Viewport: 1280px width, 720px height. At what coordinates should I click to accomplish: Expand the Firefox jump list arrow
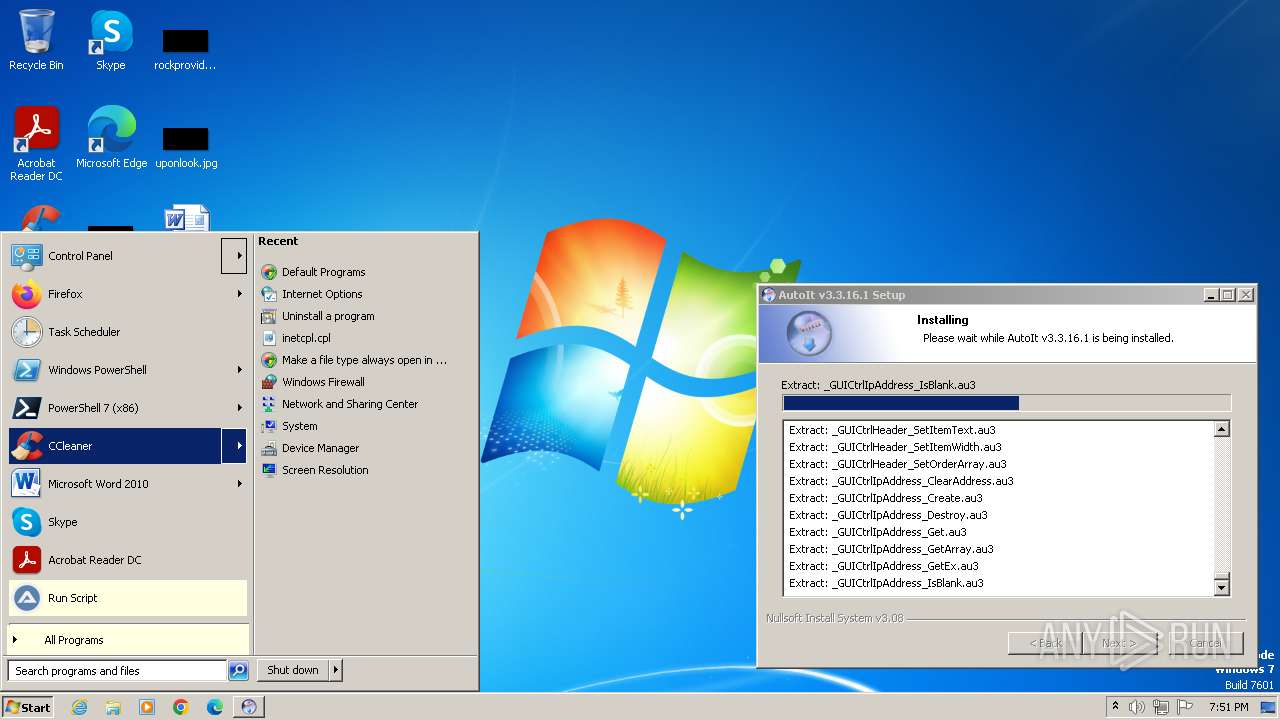point(239,294)
